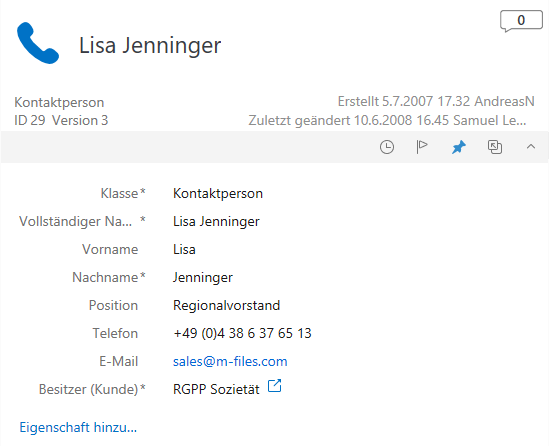Click the Lisa Jenninger title heading
The height and width of the screenshot is (446, 549).
(x=150, y=45)
